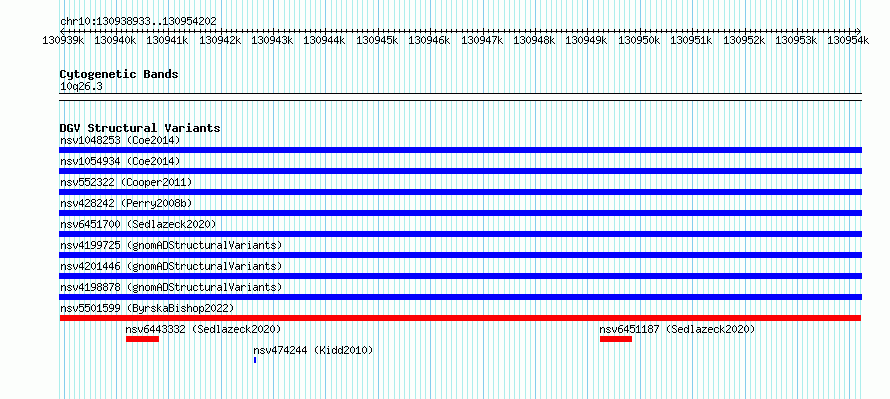The width and height of the screenshot is (890, 399).
Task: Click the 130947k ruler tick label
Action: 482,40
